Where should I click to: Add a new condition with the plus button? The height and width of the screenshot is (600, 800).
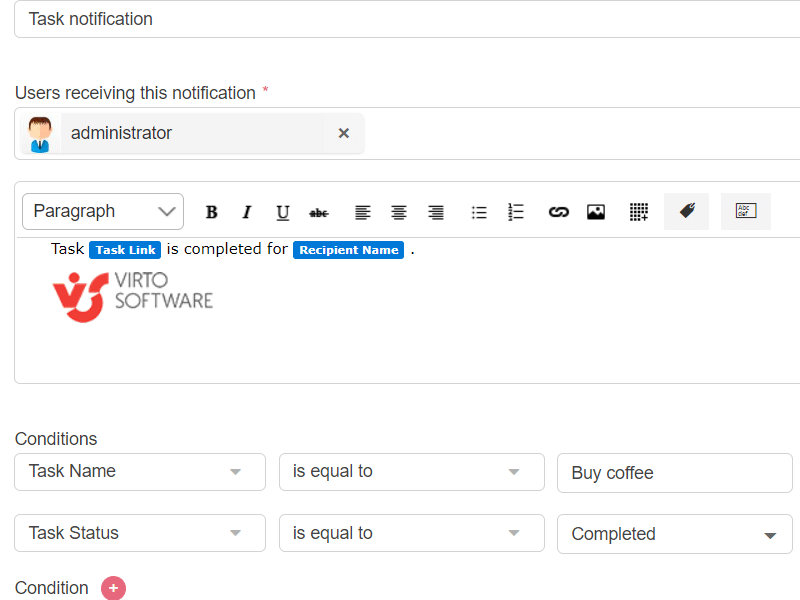tap(113, 588)
